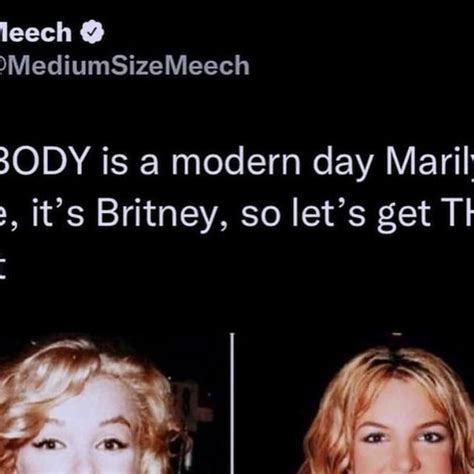Click the phrase "so let's get"
Image resolution: width=474 pixels, height=474 pixels.
pyautogui.click(x=336, y=214)
